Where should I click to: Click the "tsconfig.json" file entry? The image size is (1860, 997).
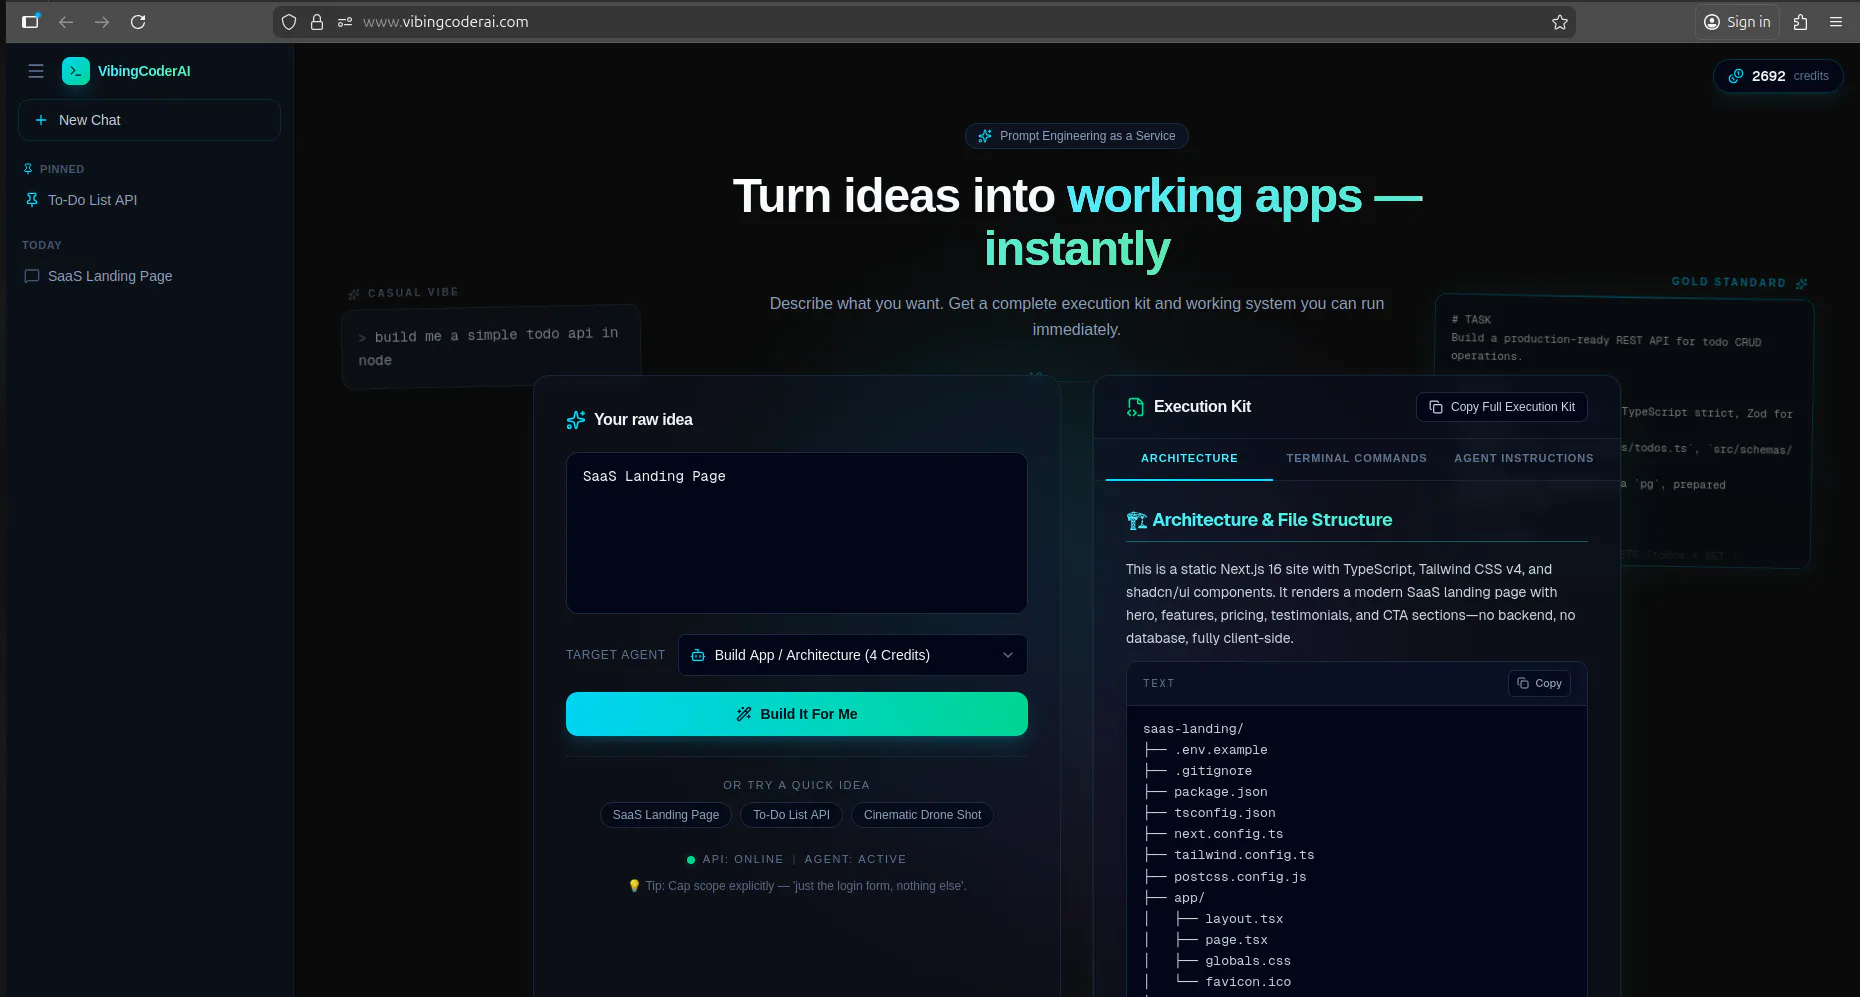1225,813
